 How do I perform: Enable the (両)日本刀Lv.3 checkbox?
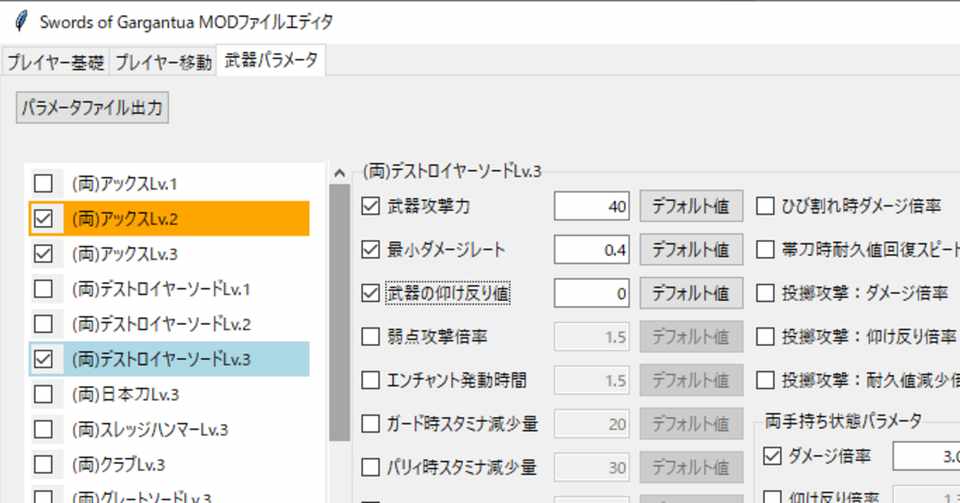click(x=44, y=394)
